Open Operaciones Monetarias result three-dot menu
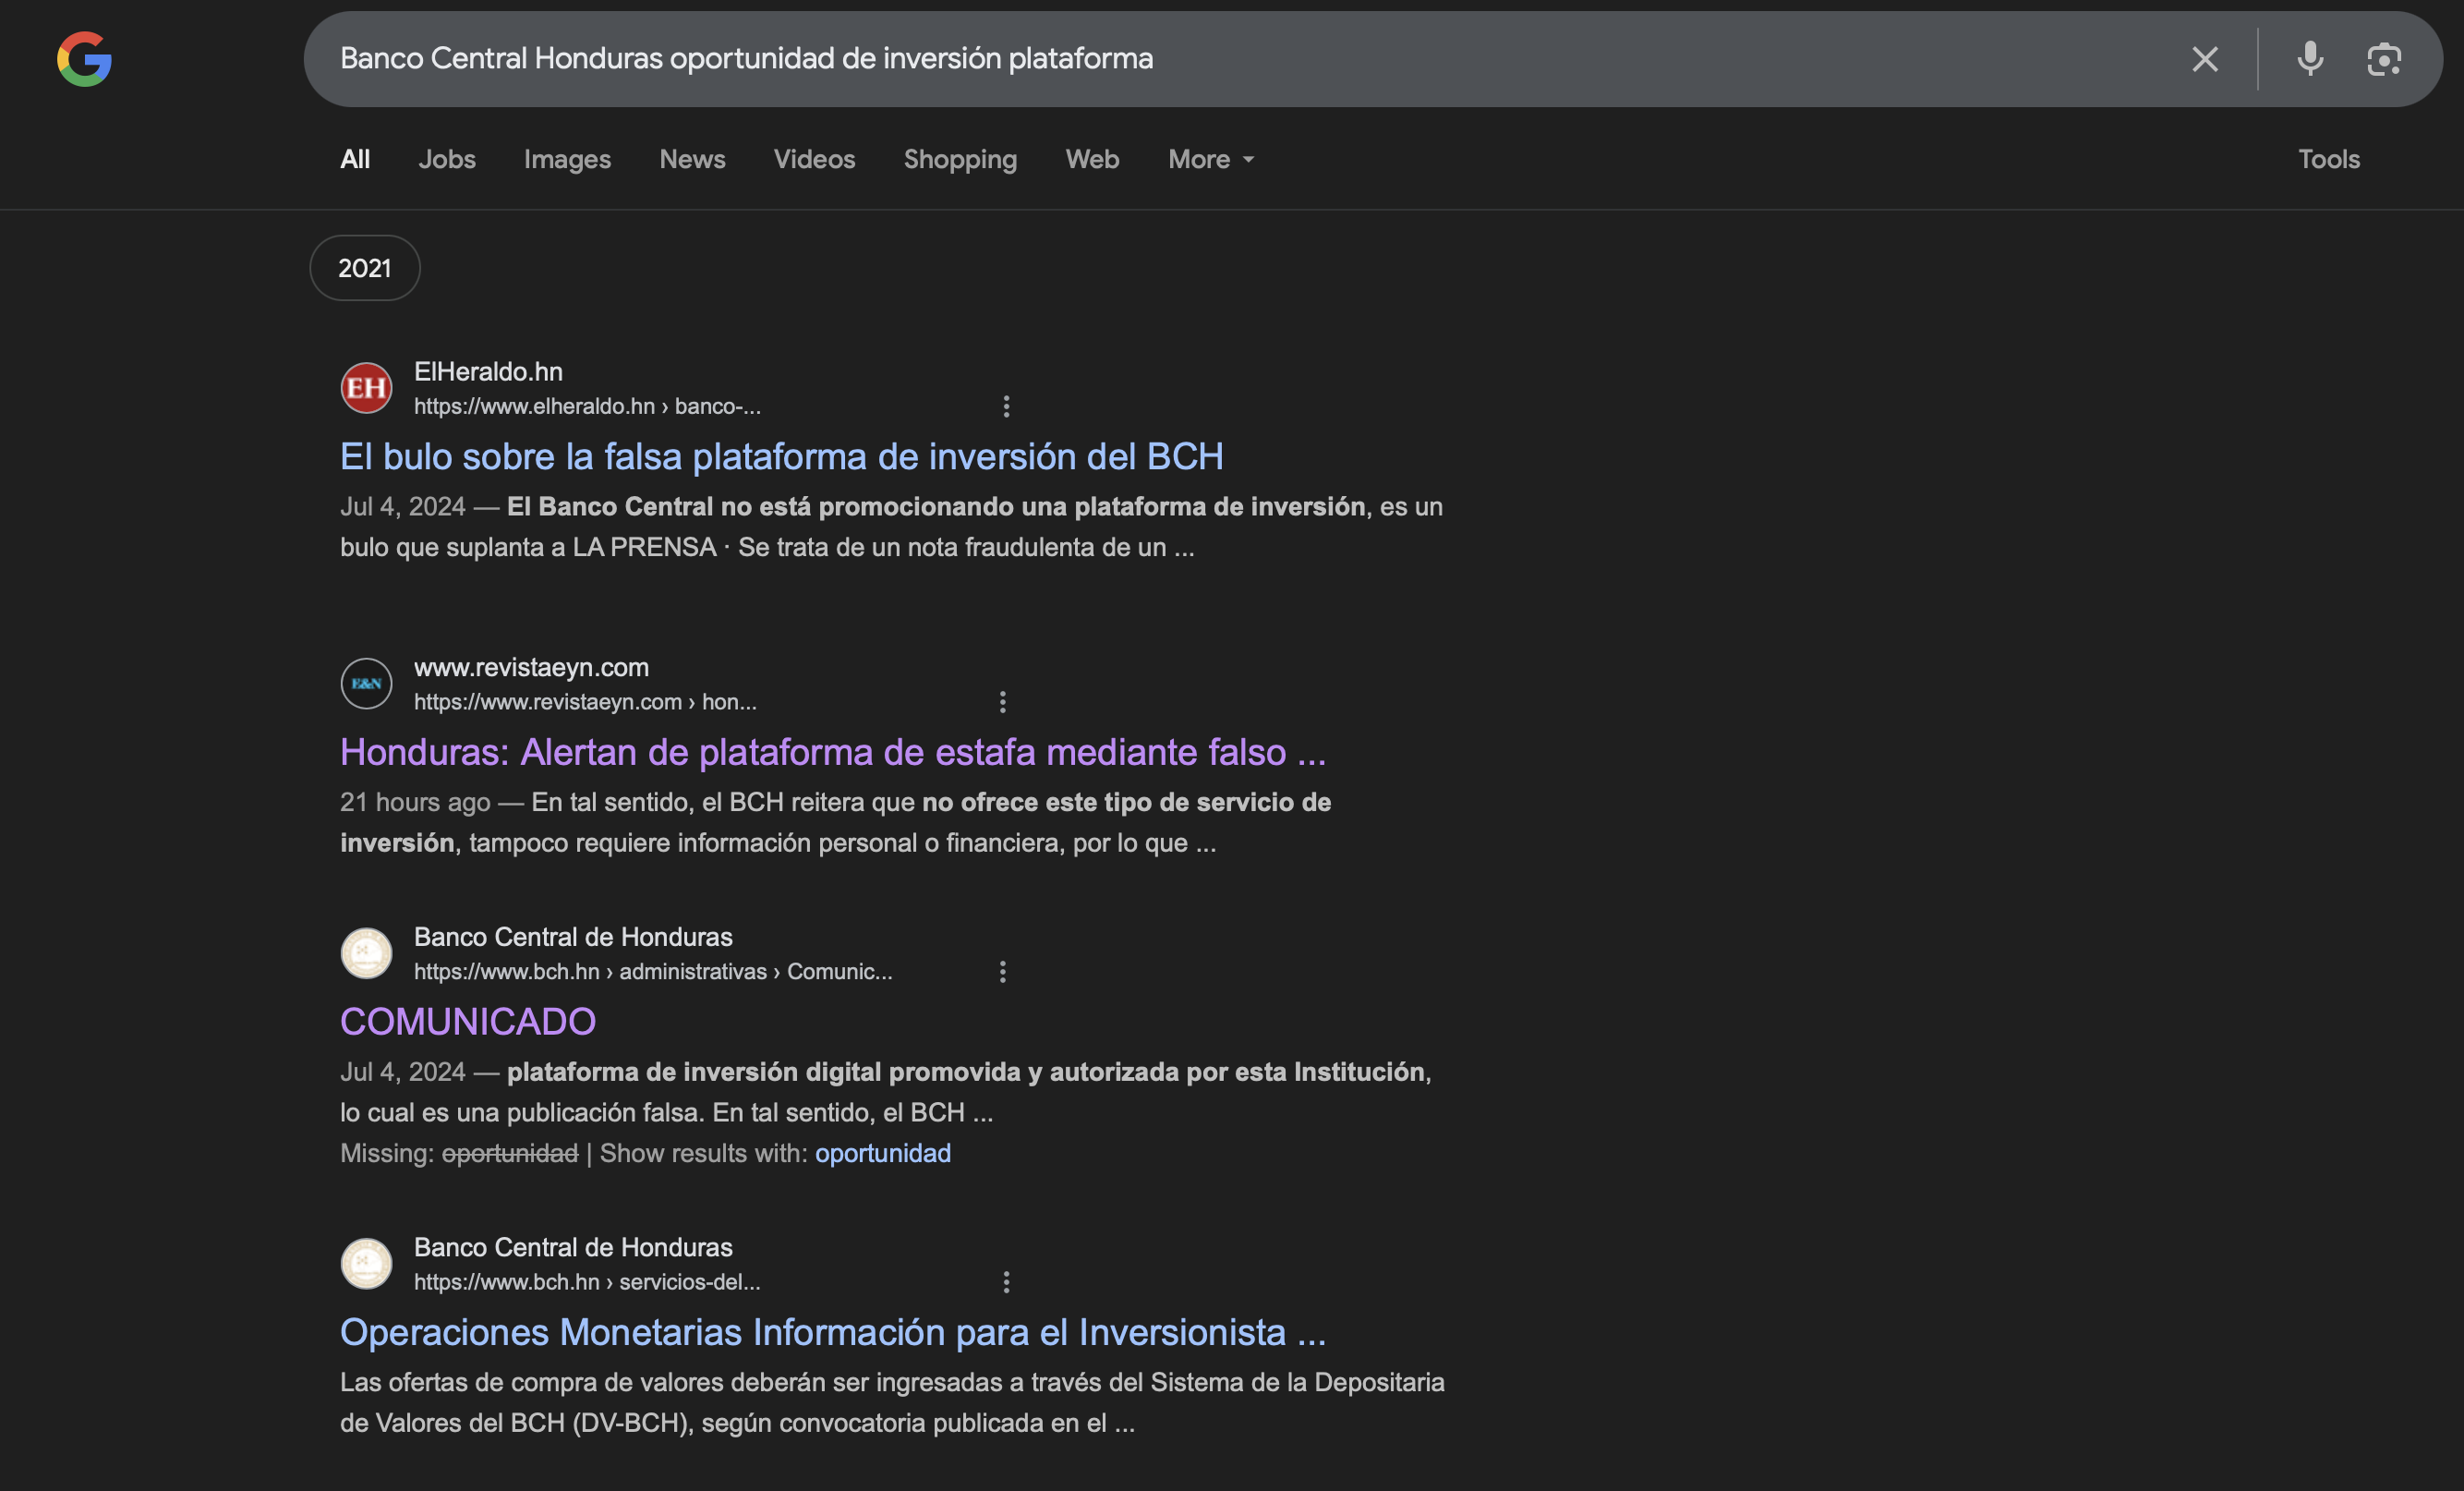Viewport: 2464px width, 1491px height. pos(1006,1282)
